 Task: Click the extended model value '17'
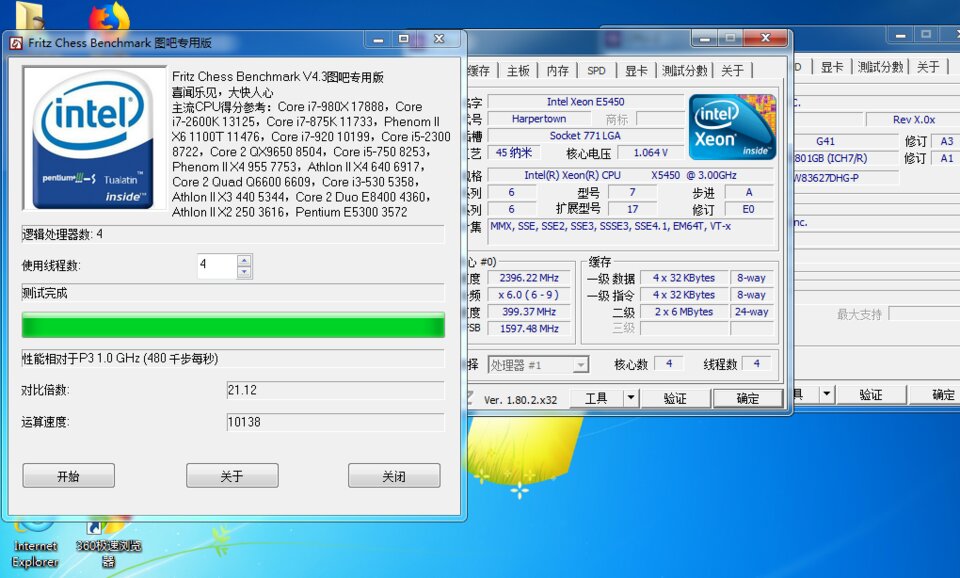point(632,209)
